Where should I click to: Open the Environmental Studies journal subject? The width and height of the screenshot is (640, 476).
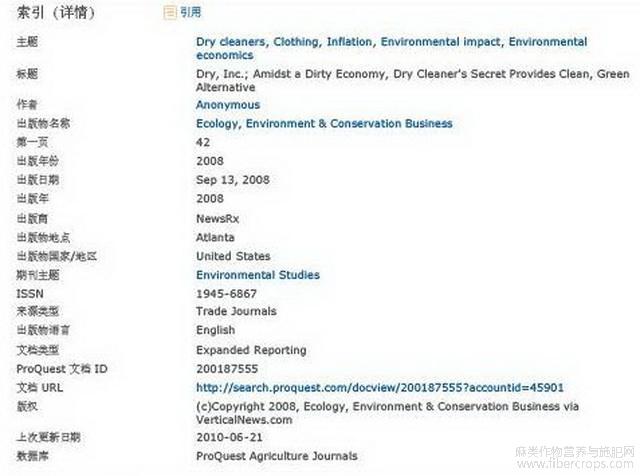tap(258, 275)
